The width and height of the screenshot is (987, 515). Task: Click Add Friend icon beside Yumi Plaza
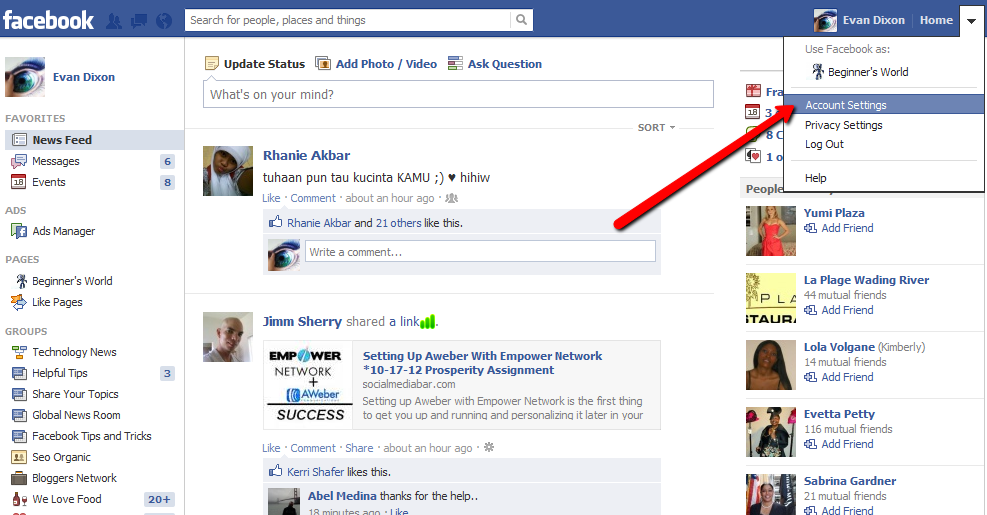pos(811,229)
